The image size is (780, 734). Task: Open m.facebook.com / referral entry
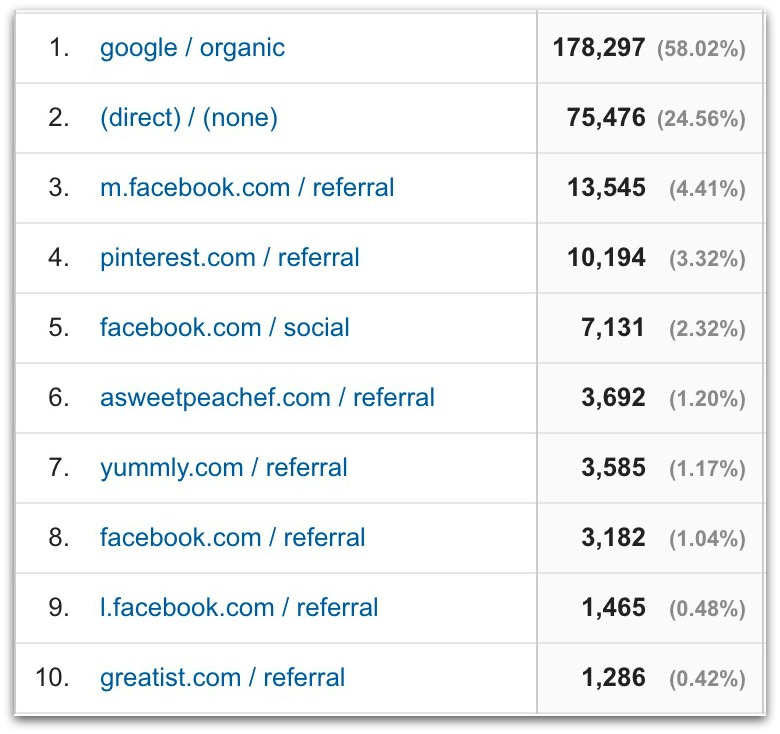[247, 188]
